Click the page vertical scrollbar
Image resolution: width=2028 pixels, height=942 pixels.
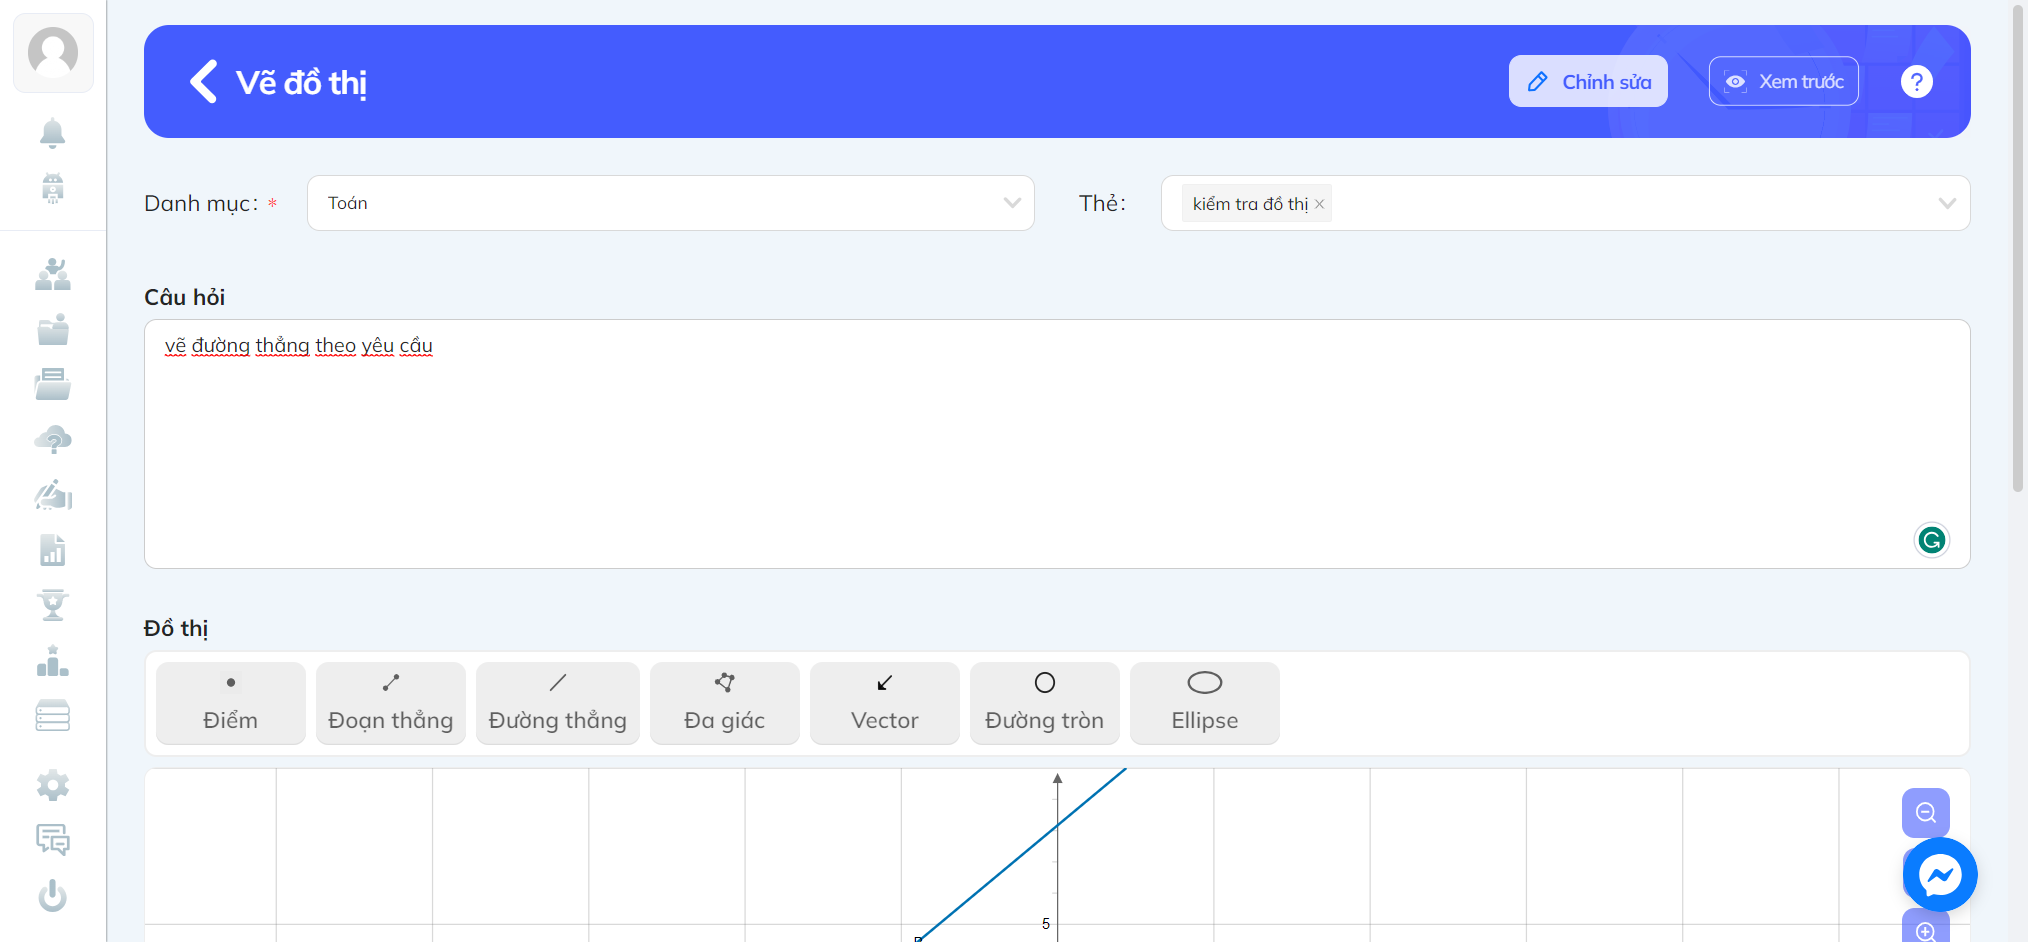(x=2018, y=250)
